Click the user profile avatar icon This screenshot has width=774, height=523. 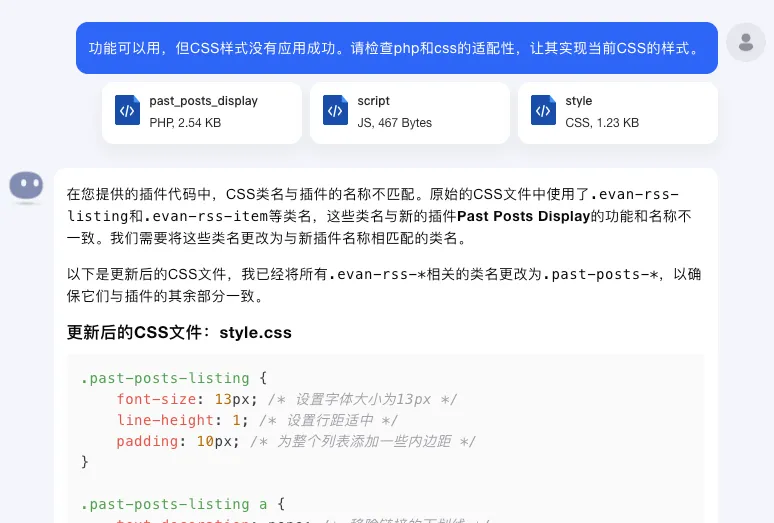[x=745, y=42]
